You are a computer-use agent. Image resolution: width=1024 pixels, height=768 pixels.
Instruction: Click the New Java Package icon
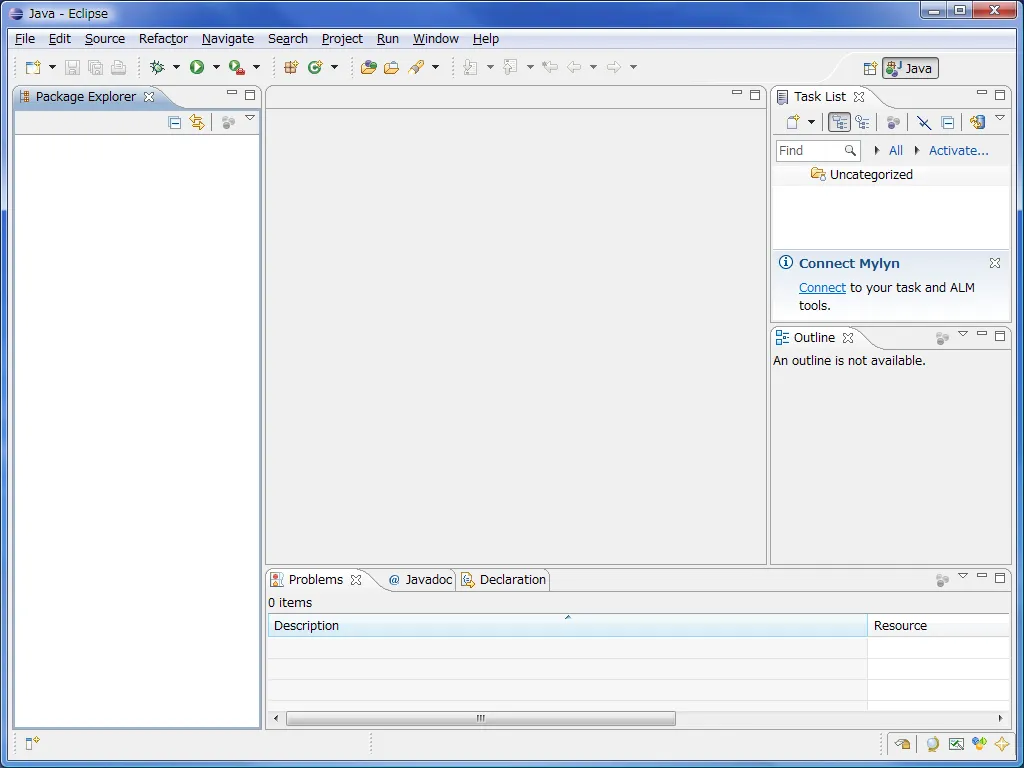pos(291,67)
